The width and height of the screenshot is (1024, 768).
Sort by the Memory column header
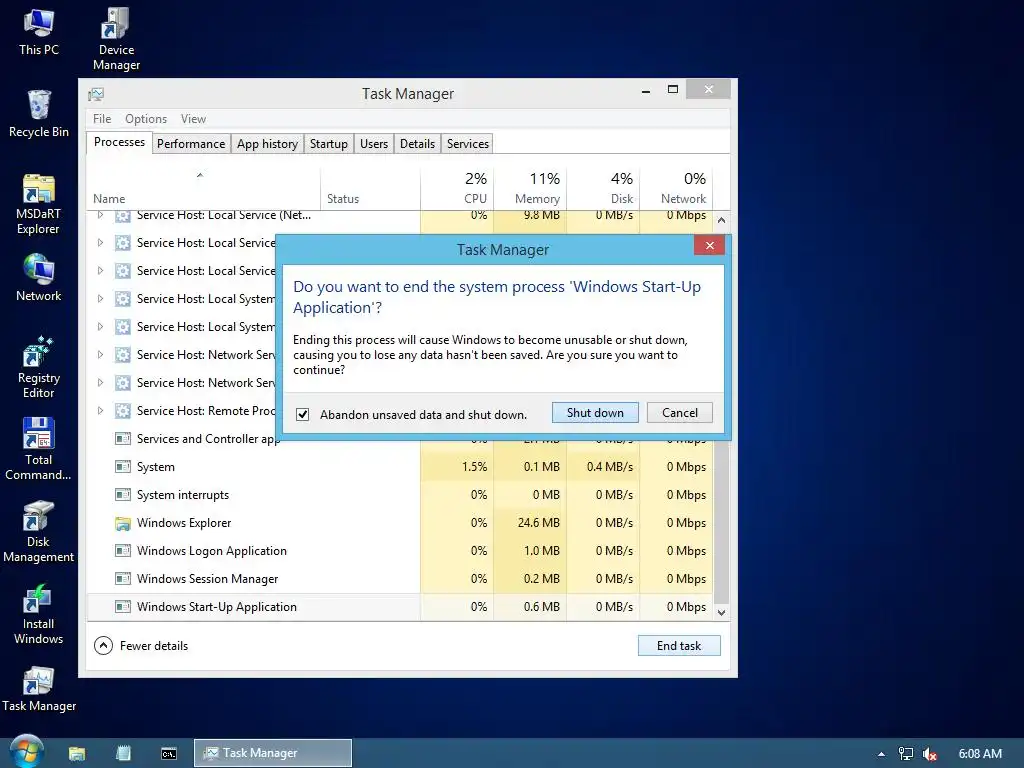530,187
